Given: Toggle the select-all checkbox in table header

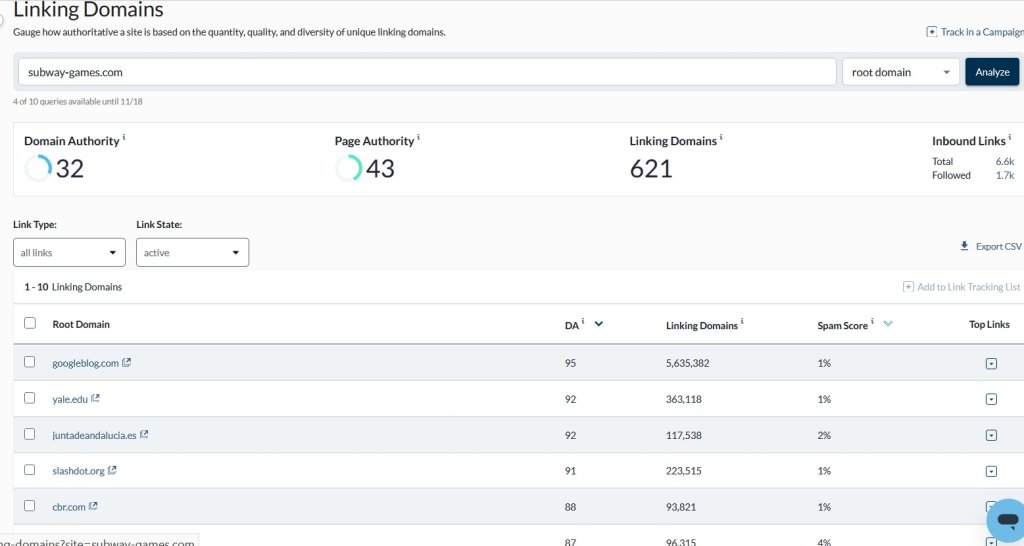Looking at the screenshot, I should point(30,323).
